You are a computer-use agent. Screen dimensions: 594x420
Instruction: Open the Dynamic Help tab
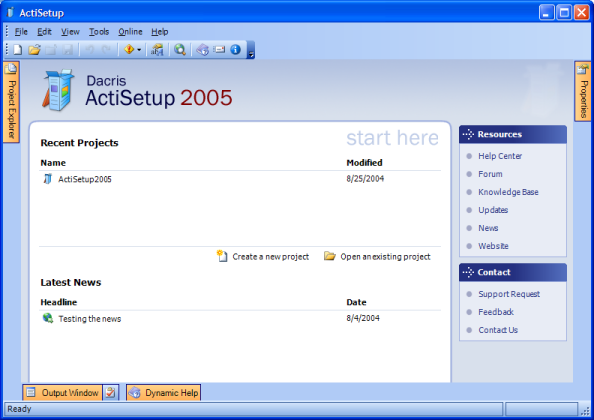coord(163,393)
